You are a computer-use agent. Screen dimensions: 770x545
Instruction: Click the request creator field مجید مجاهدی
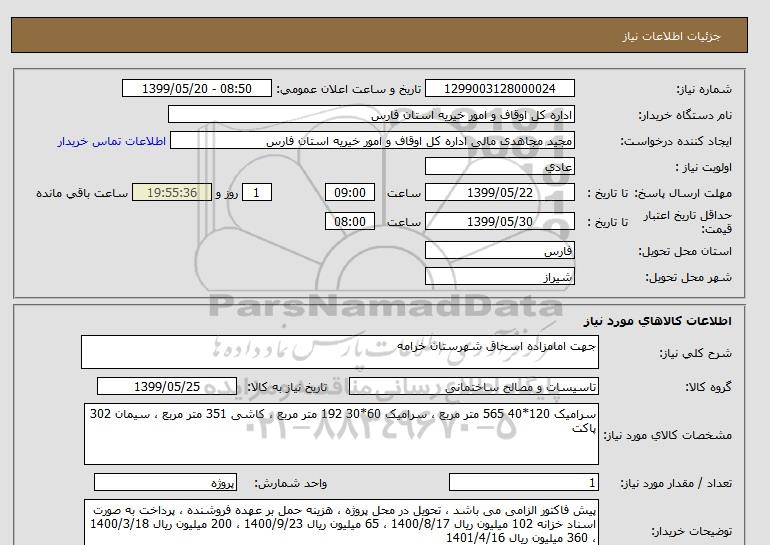372,141
